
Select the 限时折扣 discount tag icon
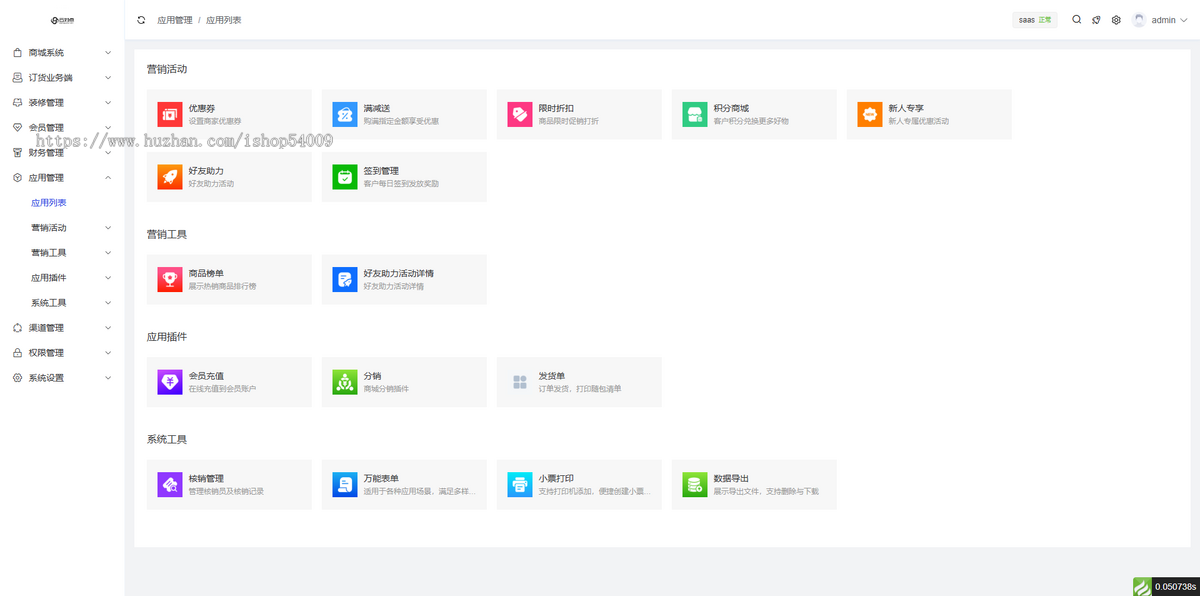[520, 114]
